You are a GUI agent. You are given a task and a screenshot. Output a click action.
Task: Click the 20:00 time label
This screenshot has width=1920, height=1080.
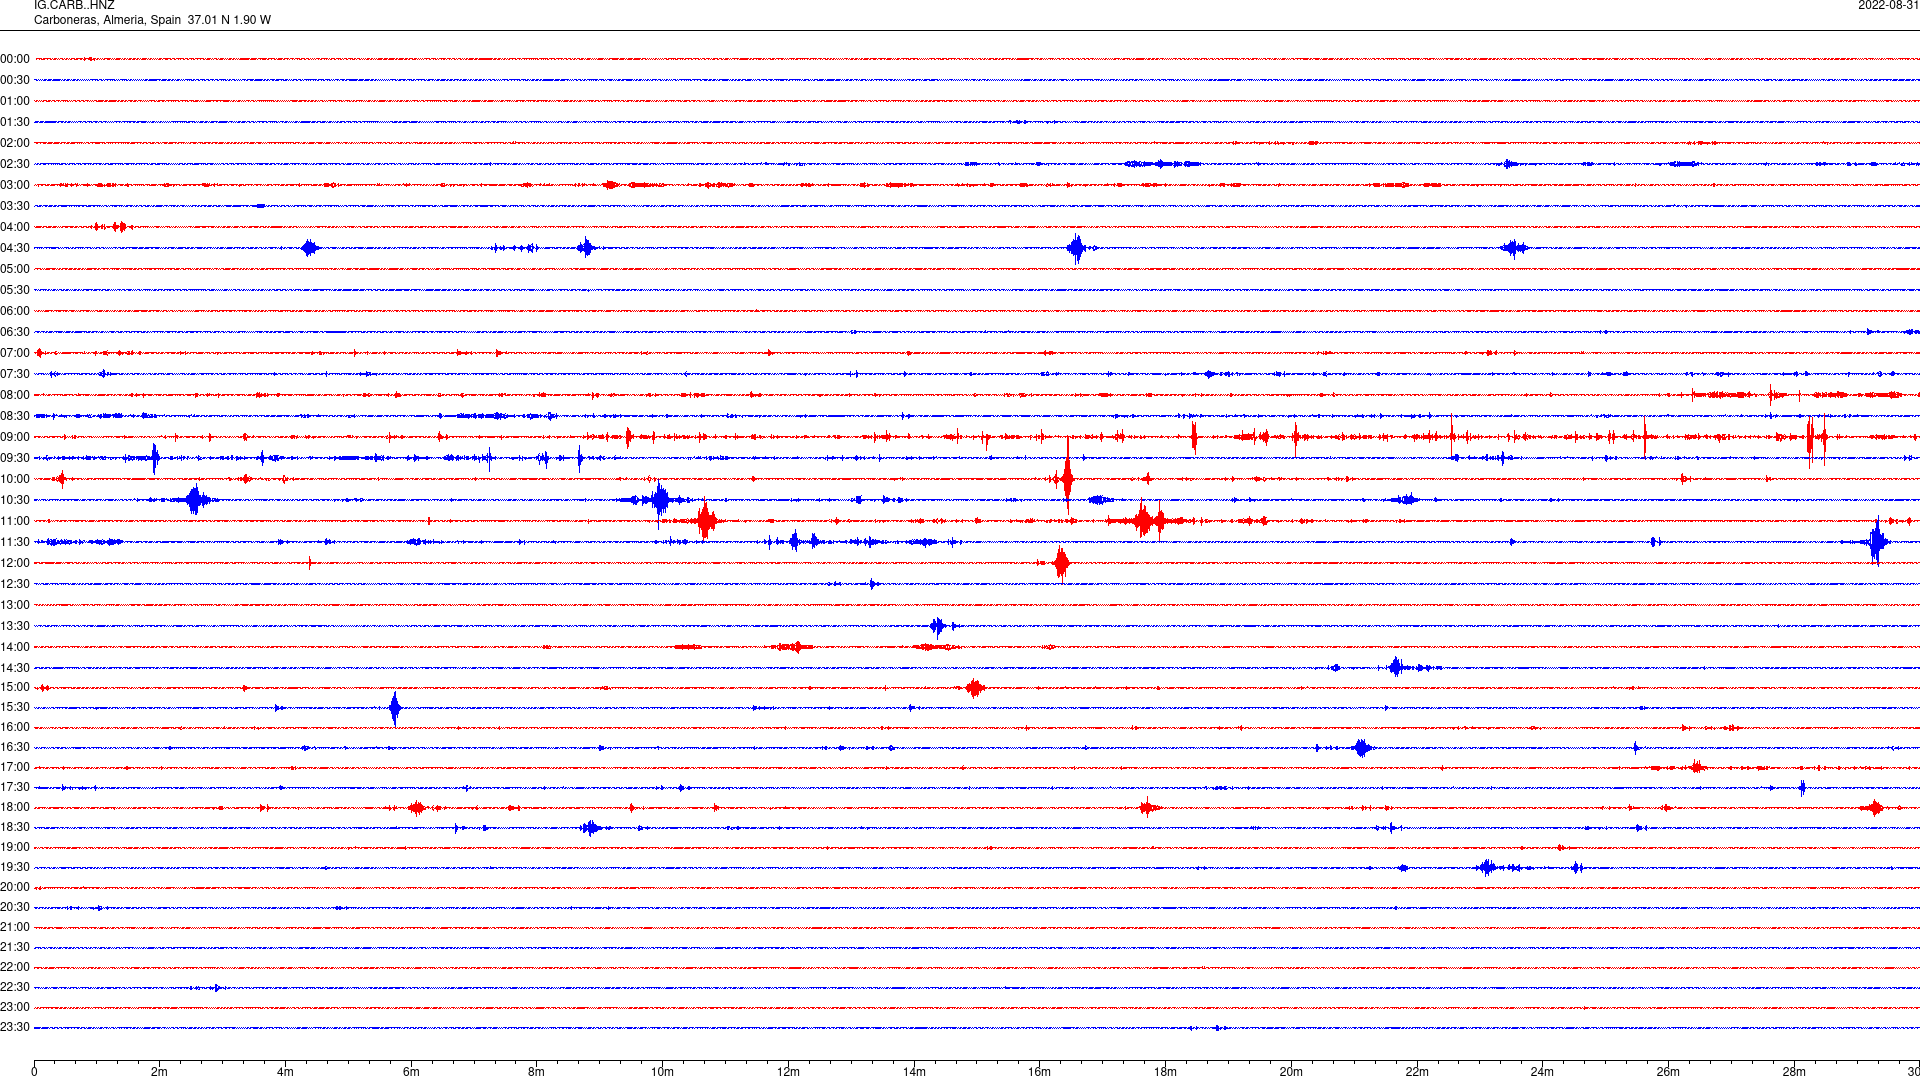[15, 887]
